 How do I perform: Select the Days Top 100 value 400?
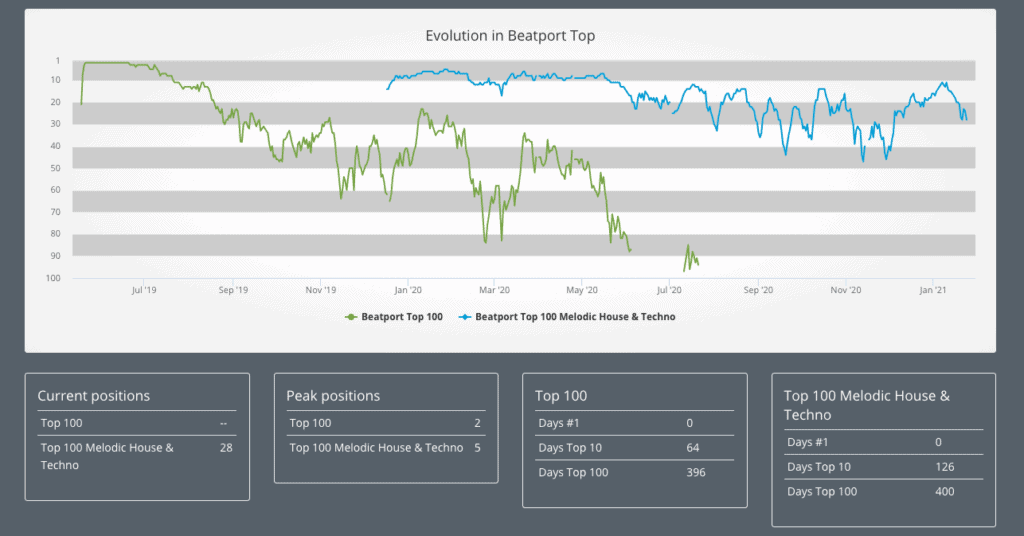944,491
